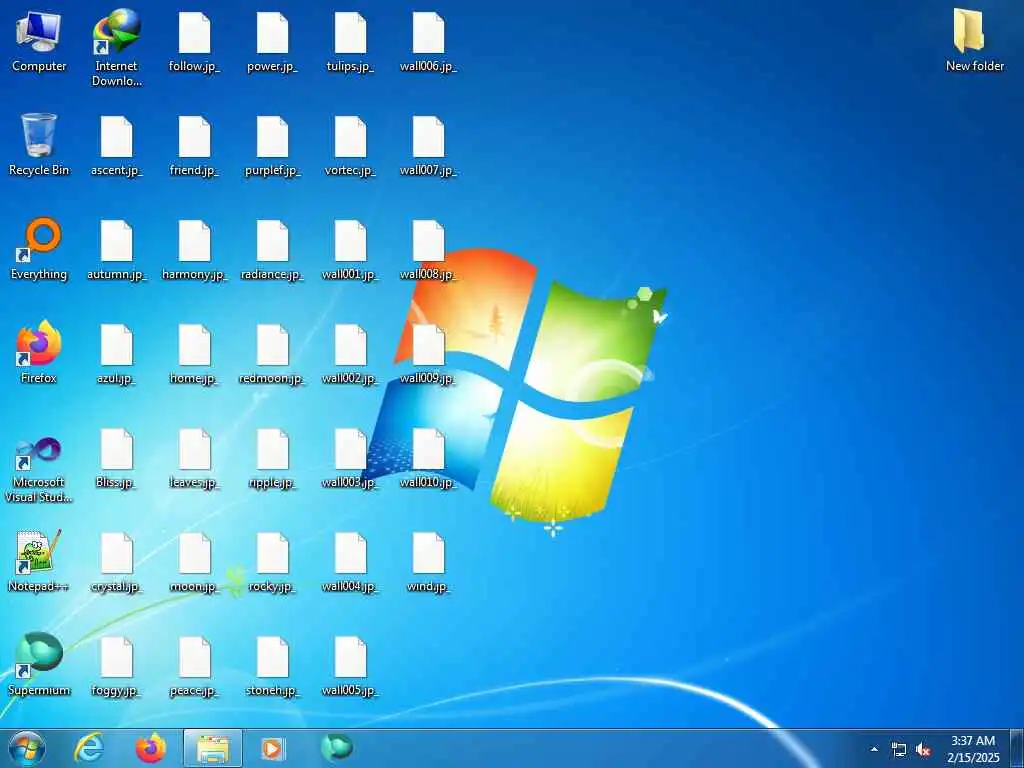
Task: Launch Internet Explorer from the taskbar
Action: tap(89, 748)
